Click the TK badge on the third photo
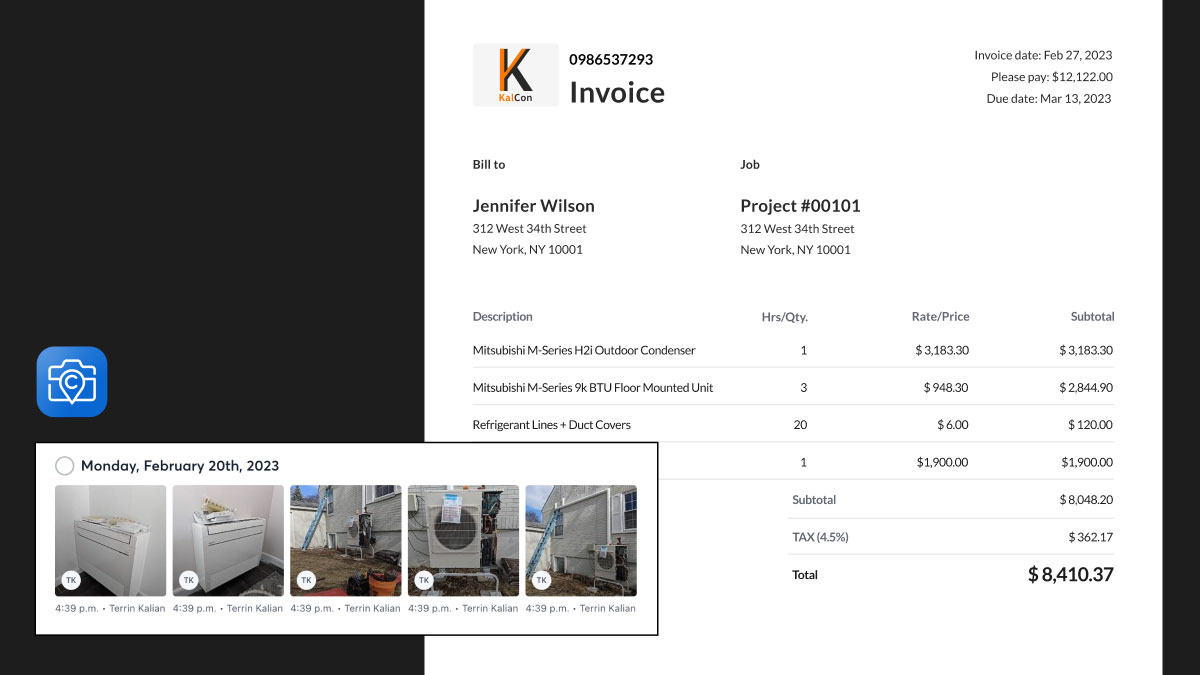 tap(306, 579)
